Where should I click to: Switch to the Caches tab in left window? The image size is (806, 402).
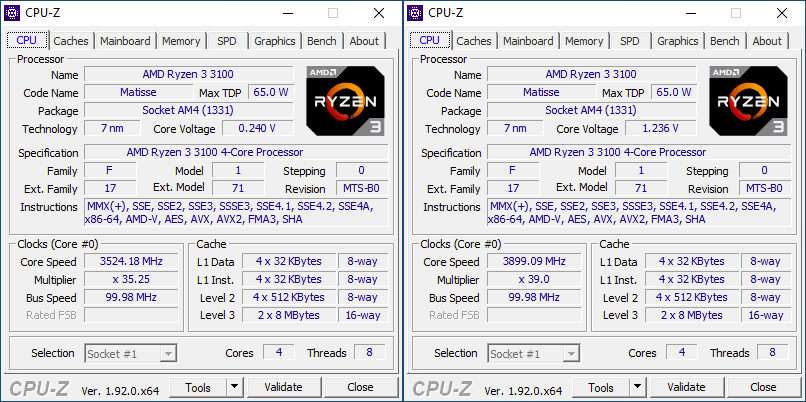tap(71, 41)
